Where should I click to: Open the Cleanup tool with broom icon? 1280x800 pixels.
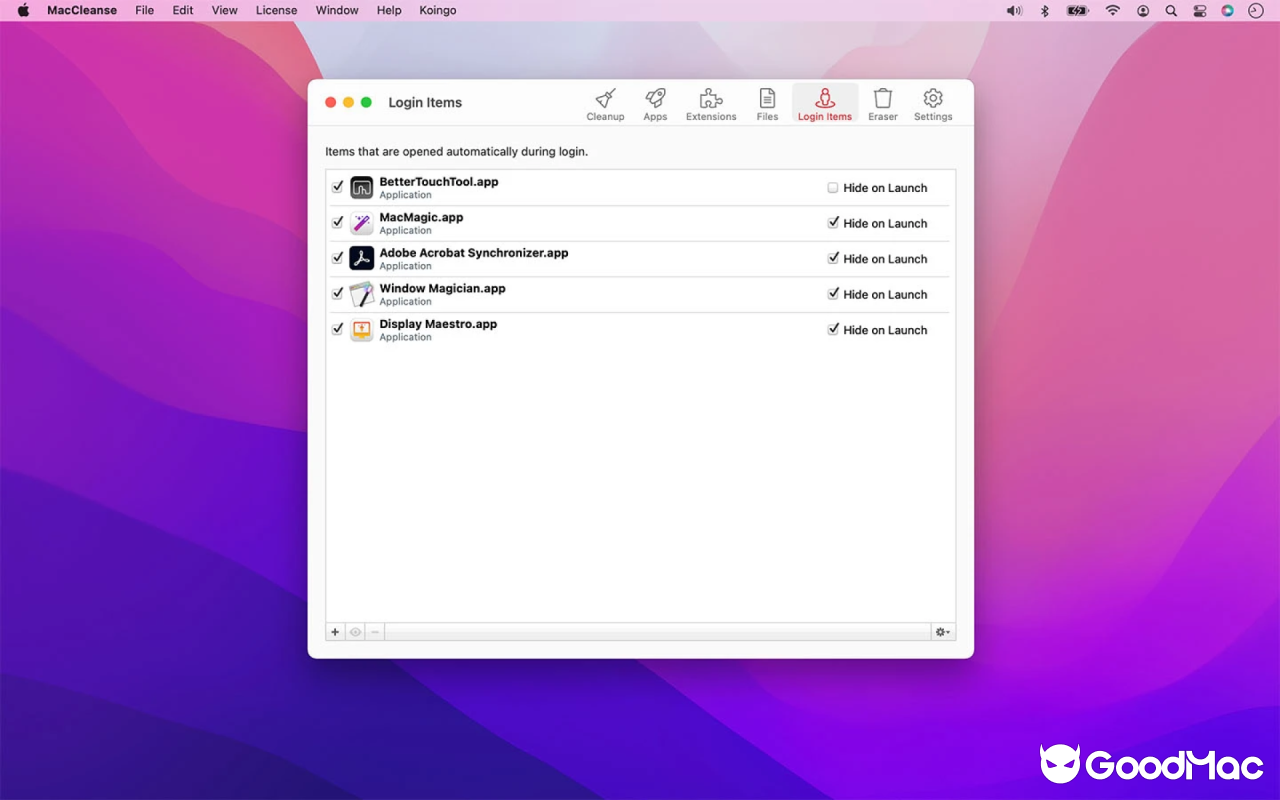tap(605, 103)
